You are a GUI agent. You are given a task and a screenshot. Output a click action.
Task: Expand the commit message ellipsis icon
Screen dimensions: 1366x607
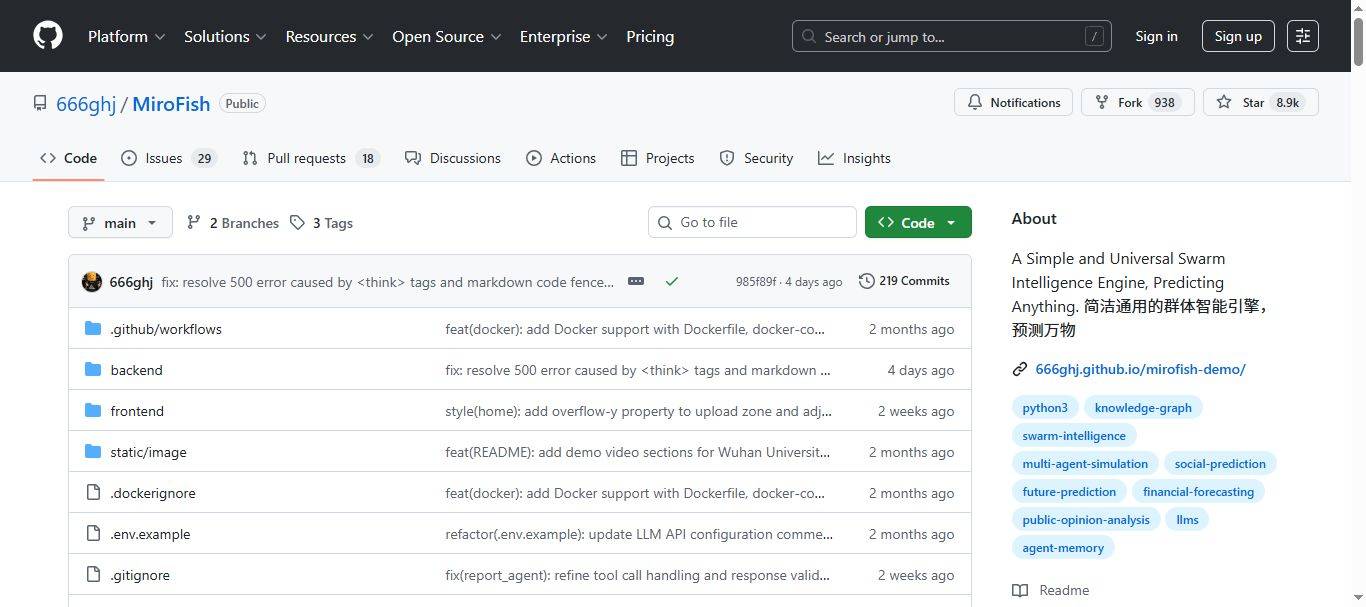pos(636,281)
